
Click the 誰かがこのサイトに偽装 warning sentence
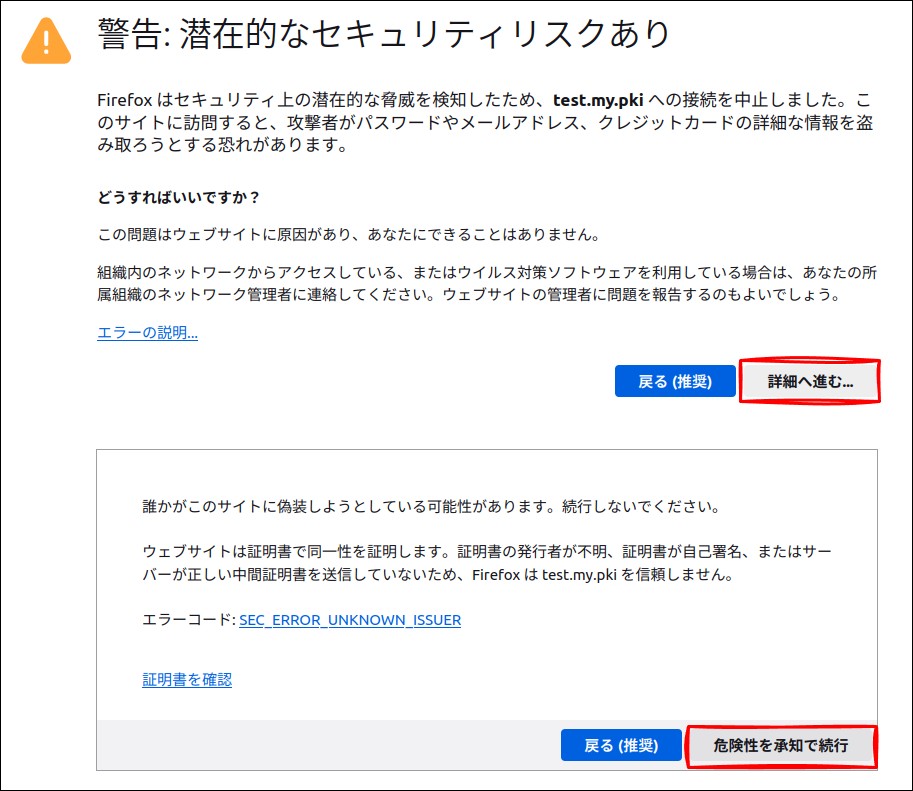click(x=342, y=507)
